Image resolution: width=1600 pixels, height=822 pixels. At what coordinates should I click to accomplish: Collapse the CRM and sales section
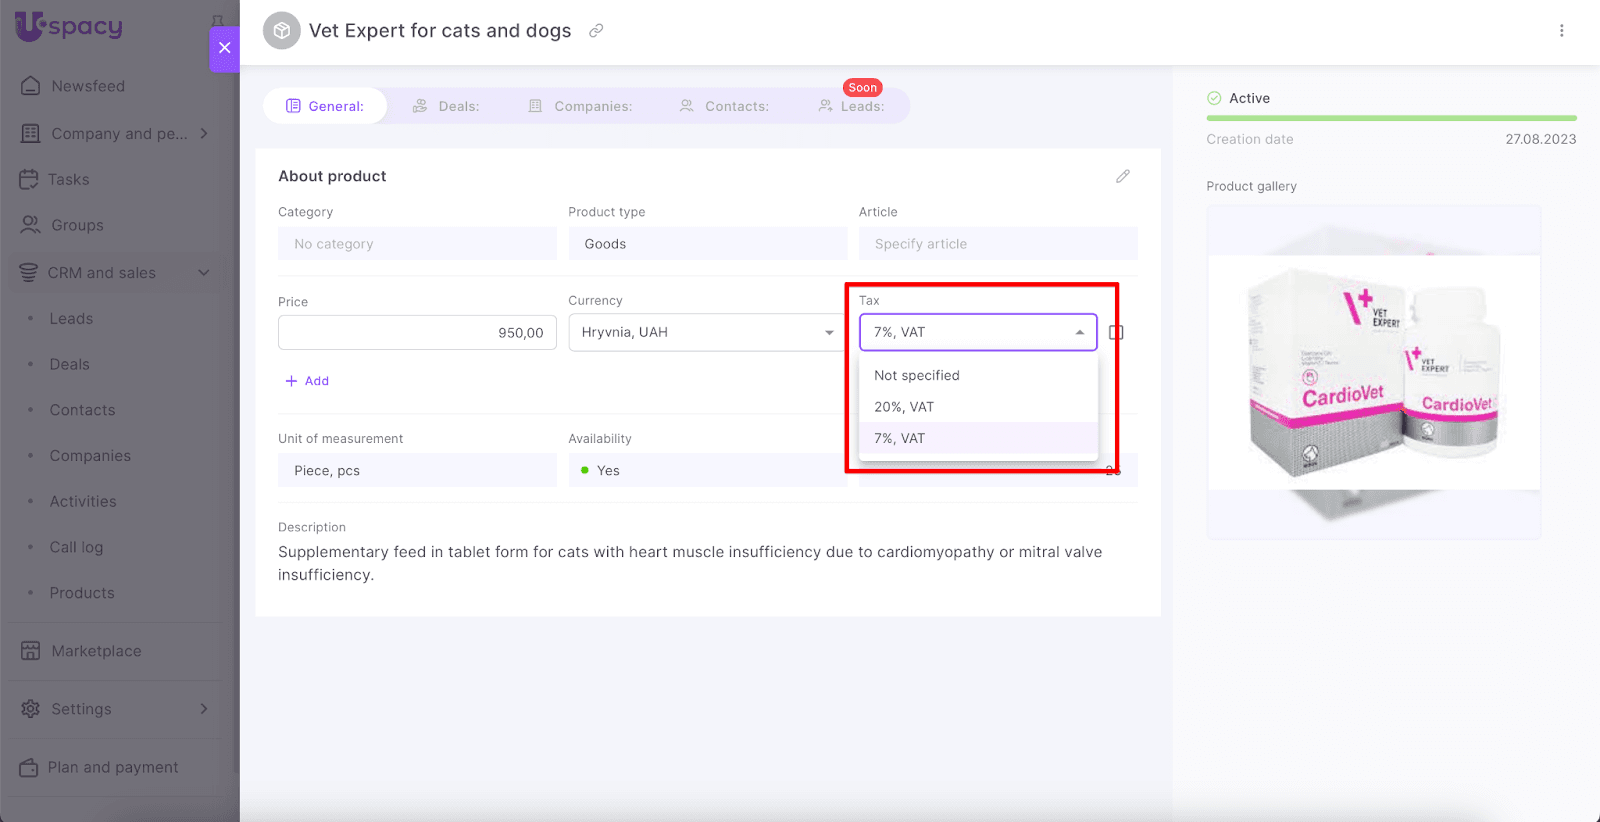pyautogui.click(x=204, y=273)
